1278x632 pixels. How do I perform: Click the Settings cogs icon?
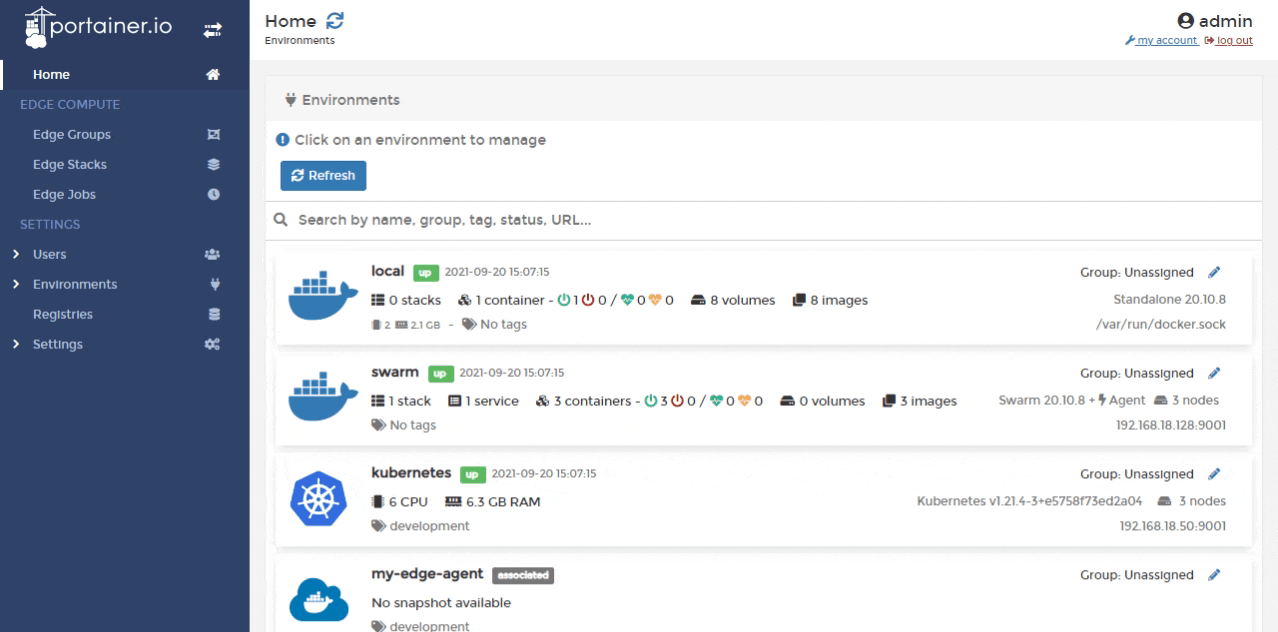pos(212,344)
